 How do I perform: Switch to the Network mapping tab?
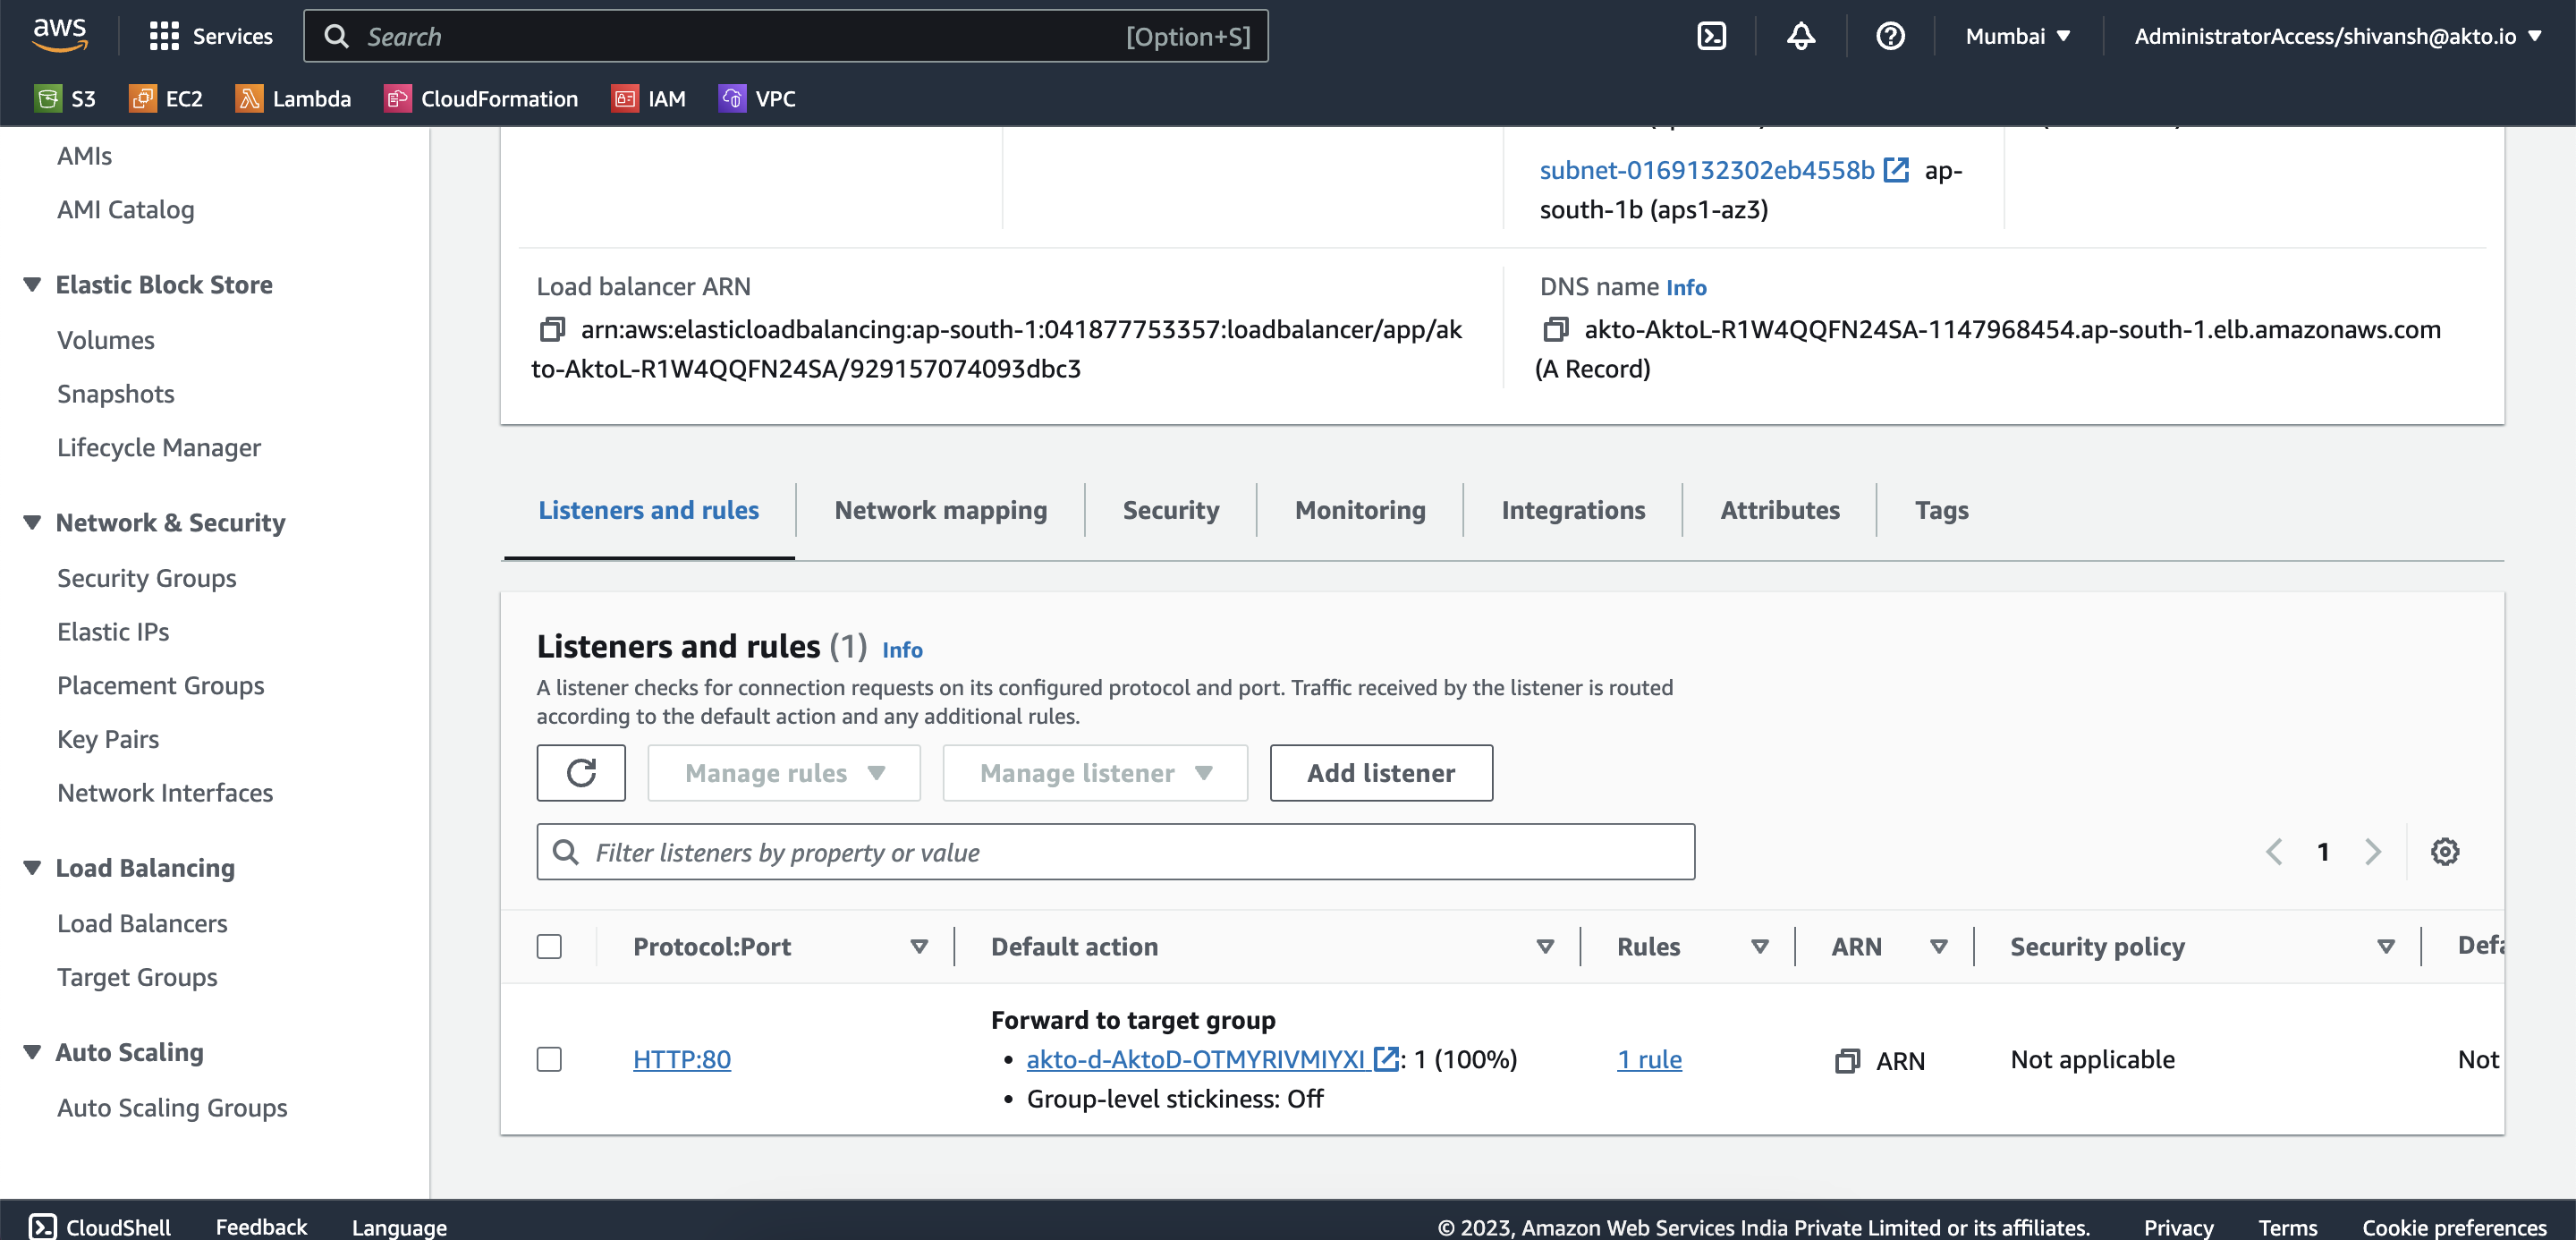939,510
